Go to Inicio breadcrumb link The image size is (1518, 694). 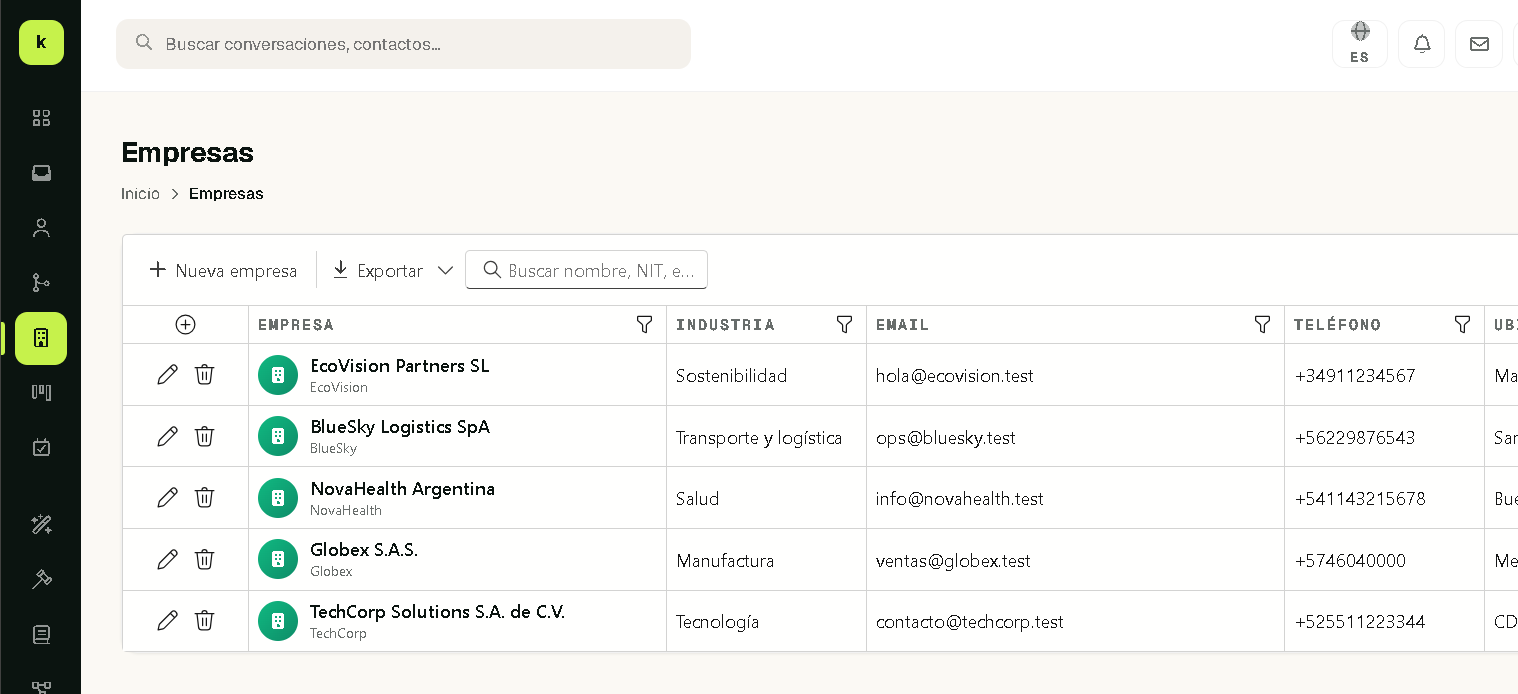point(140,193)
